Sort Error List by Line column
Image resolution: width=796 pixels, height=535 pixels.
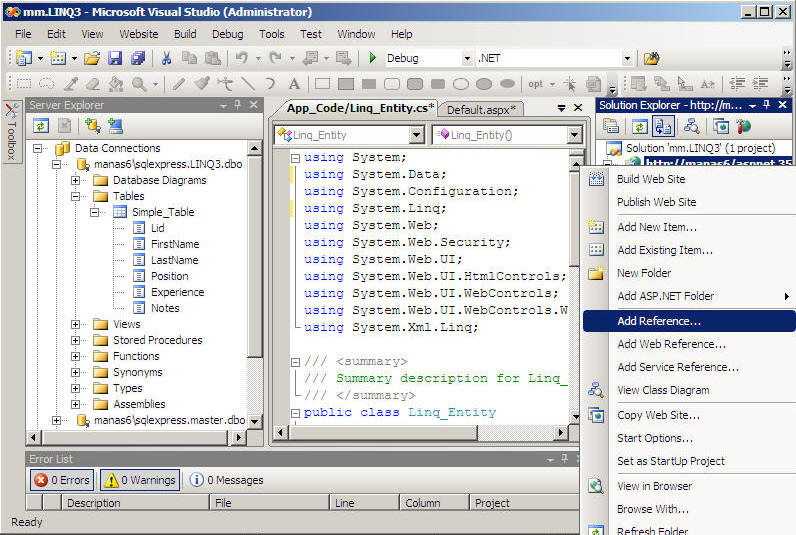pos(364,503)
